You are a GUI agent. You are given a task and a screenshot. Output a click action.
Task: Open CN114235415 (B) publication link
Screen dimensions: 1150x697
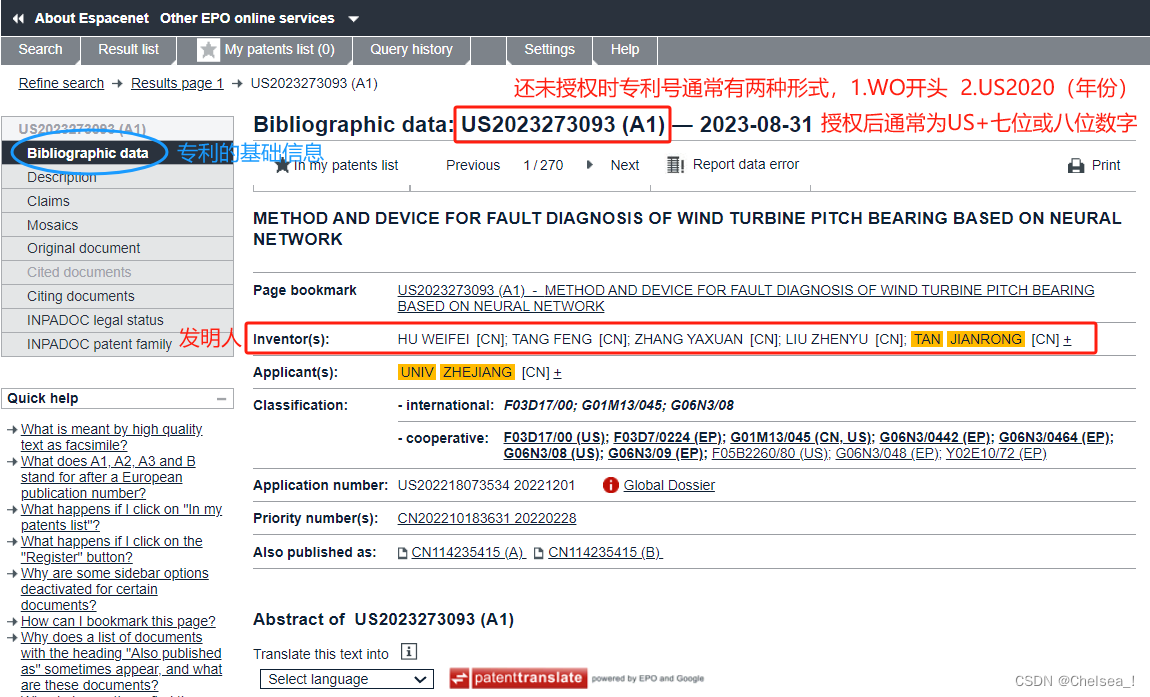[x=605, y=552]
